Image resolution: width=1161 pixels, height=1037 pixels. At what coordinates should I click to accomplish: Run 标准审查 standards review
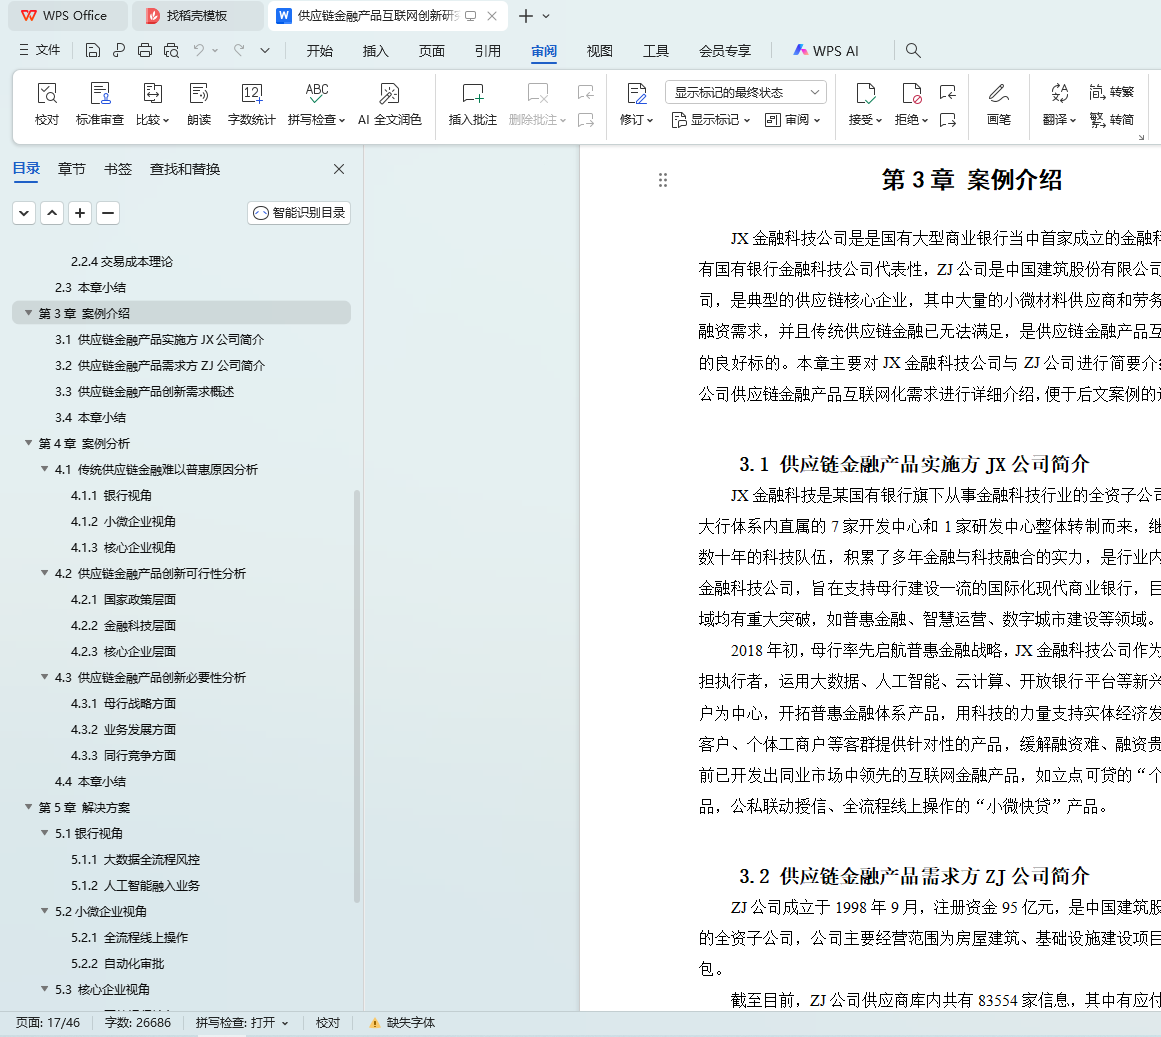[x=99, y=104]
